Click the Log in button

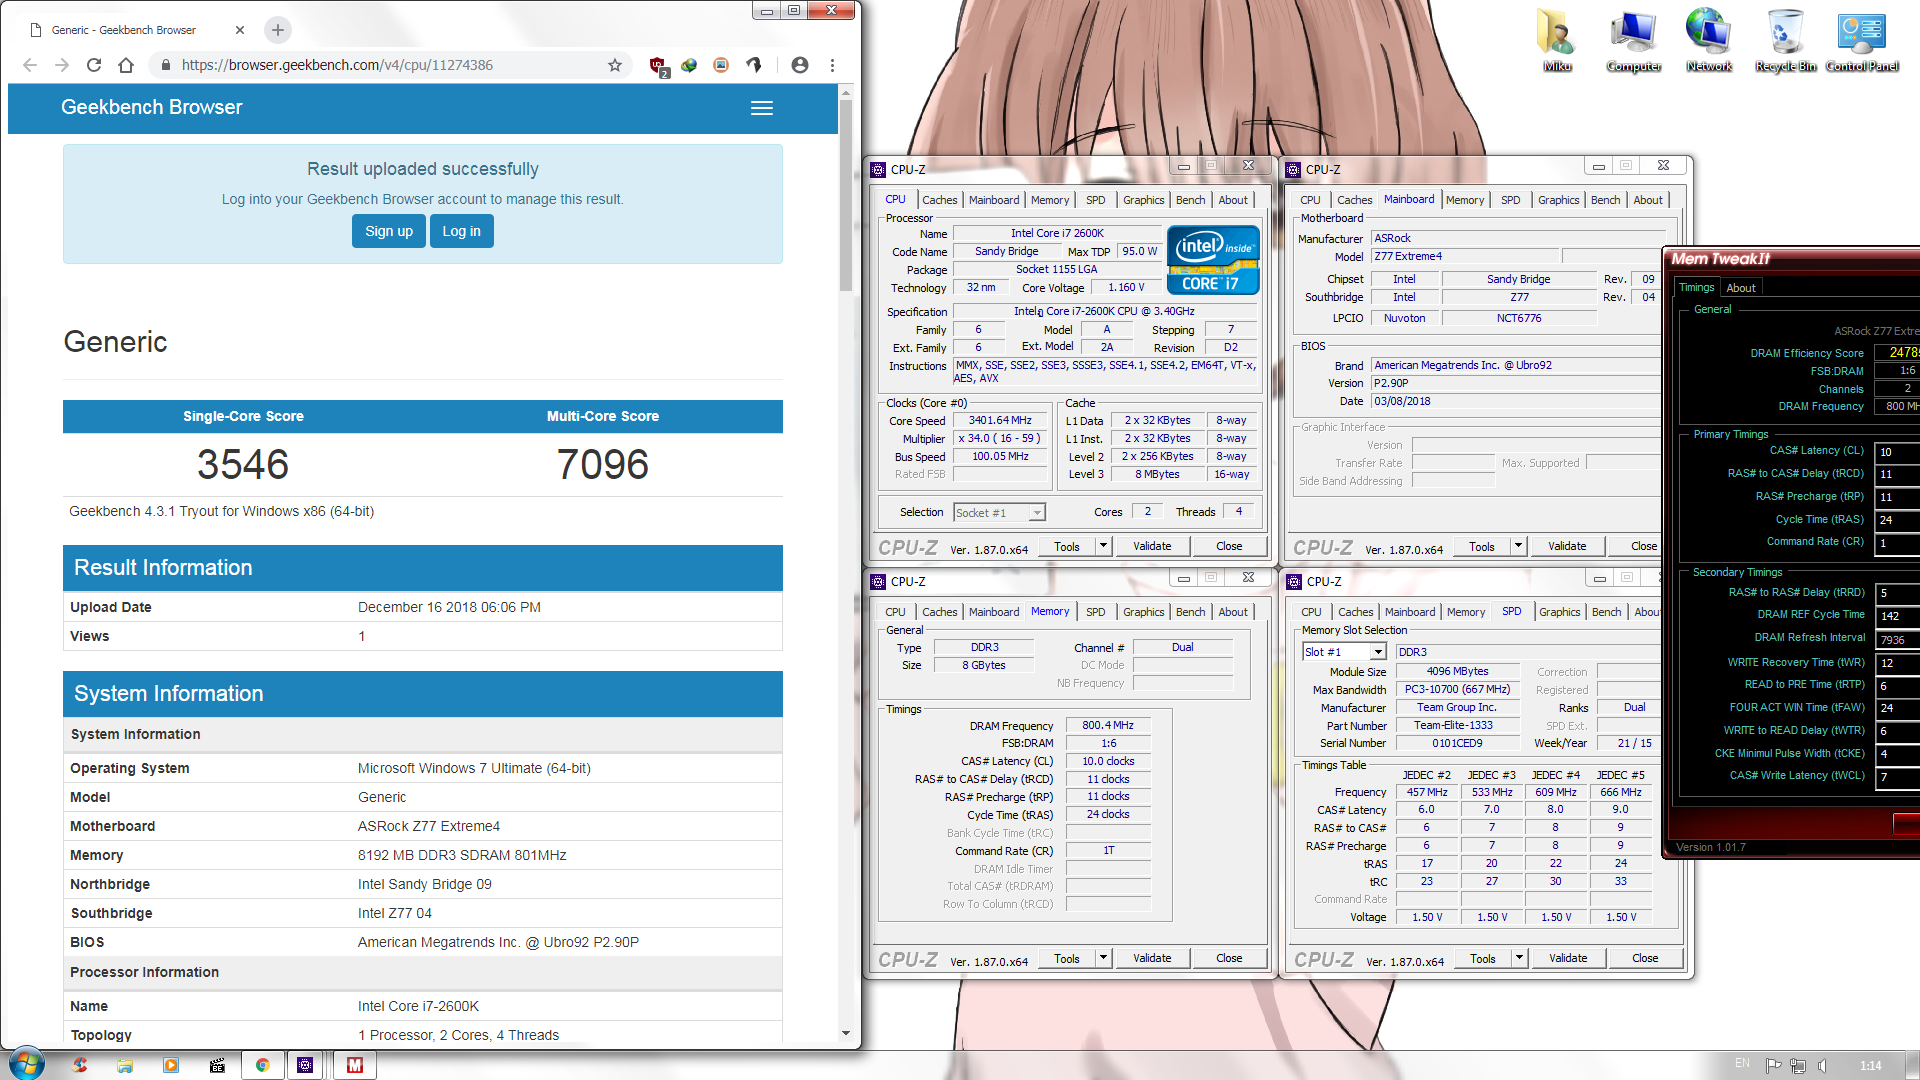click(x=461, y=231)
